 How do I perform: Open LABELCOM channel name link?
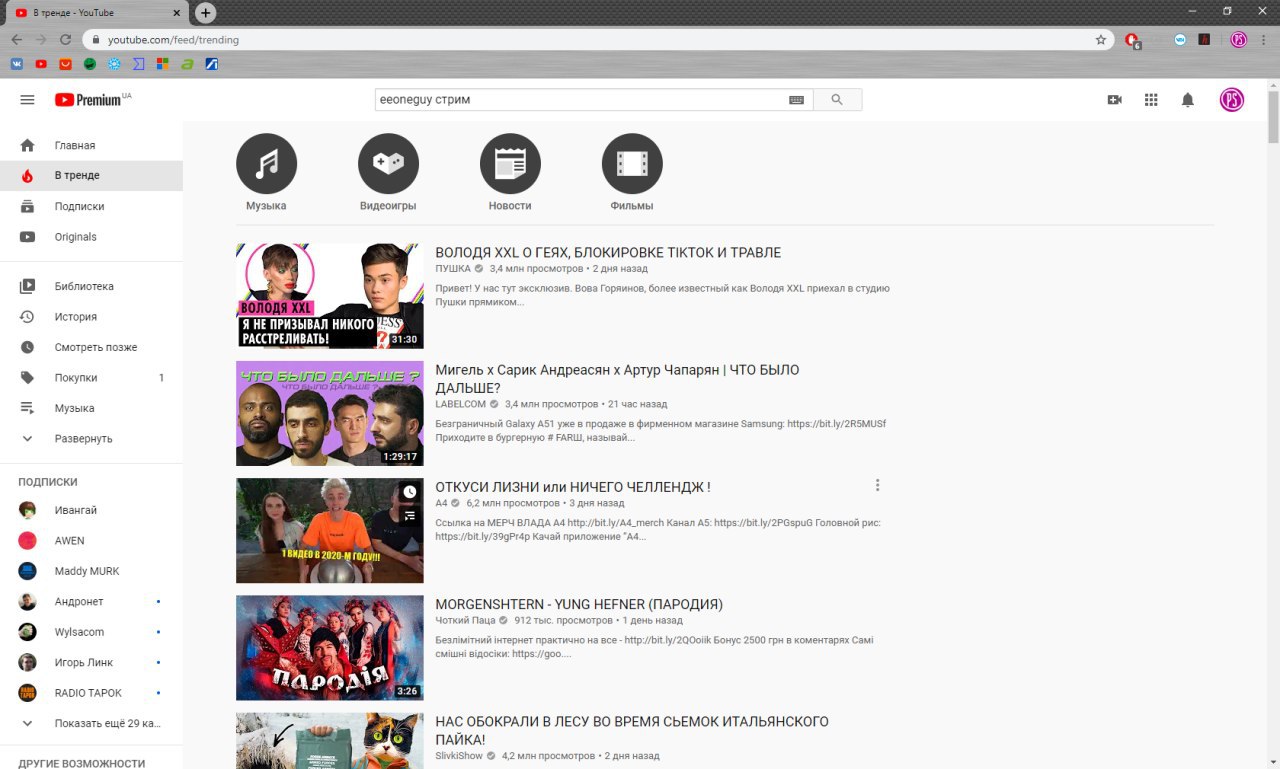(x=460, y=404)
